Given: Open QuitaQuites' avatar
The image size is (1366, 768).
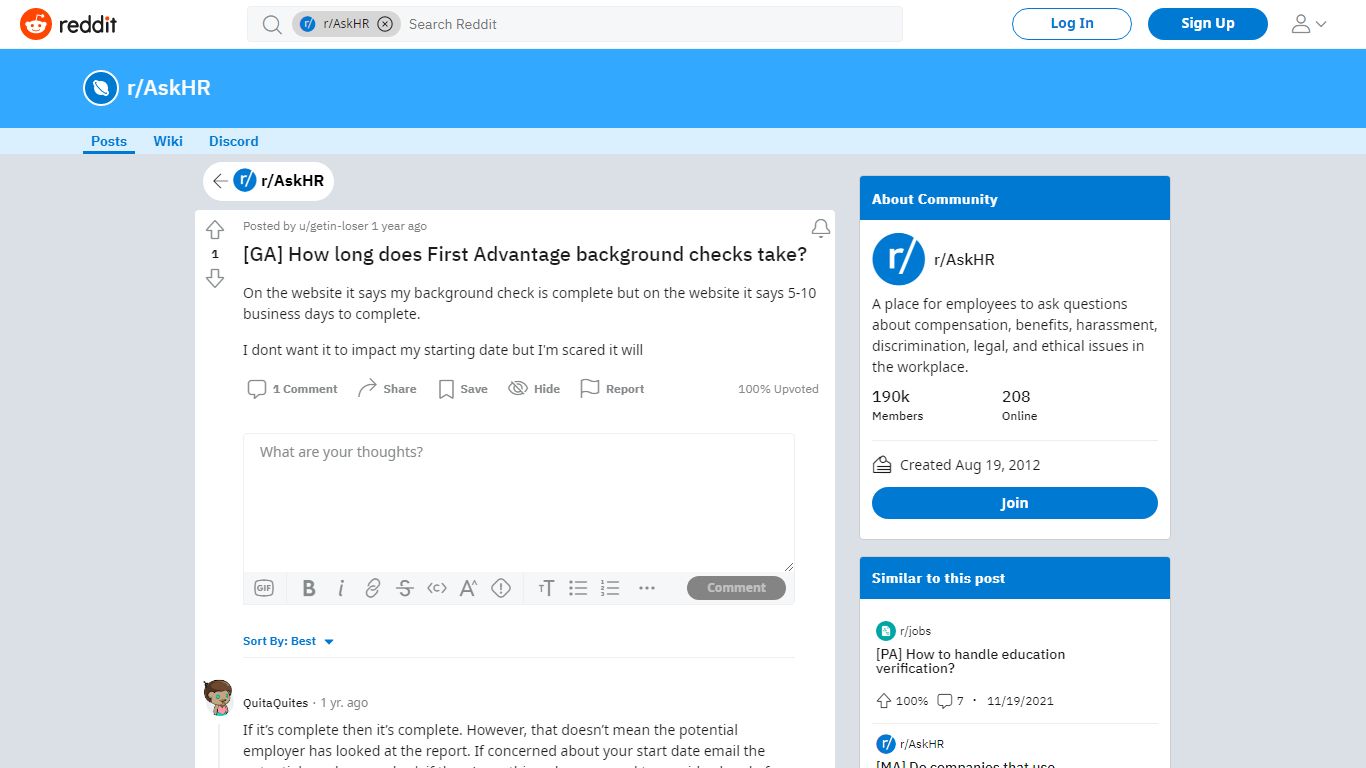Looking at the screenshot, I should pyautogui.click(x=218, y=697).
